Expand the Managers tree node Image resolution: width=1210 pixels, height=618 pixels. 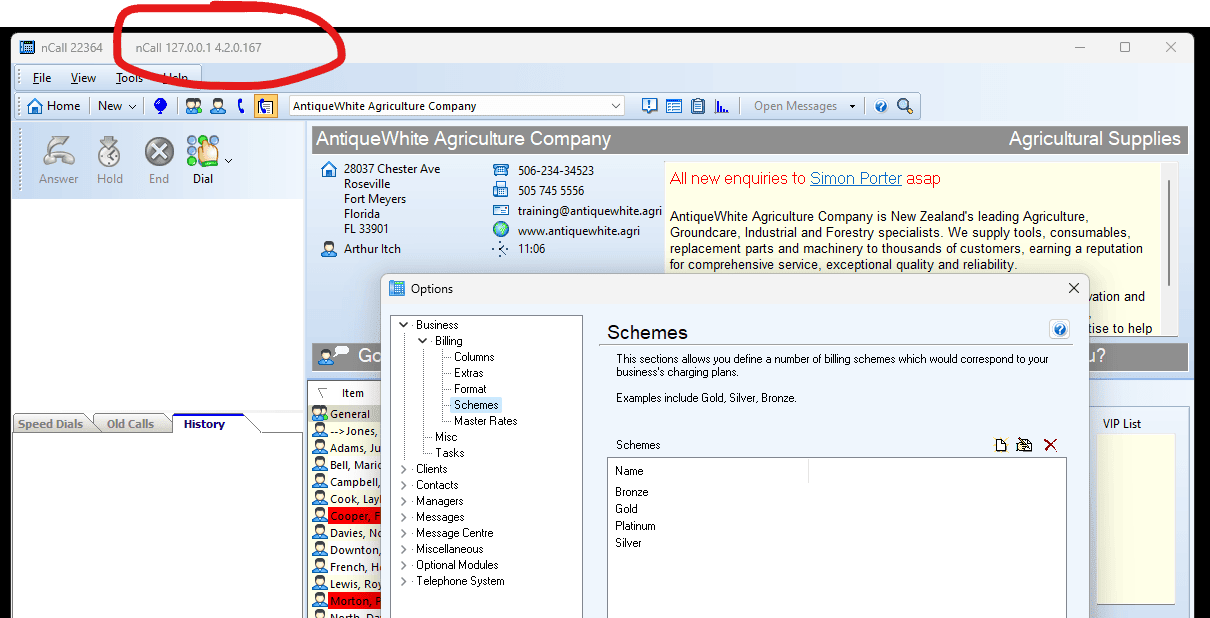(404, 501)
